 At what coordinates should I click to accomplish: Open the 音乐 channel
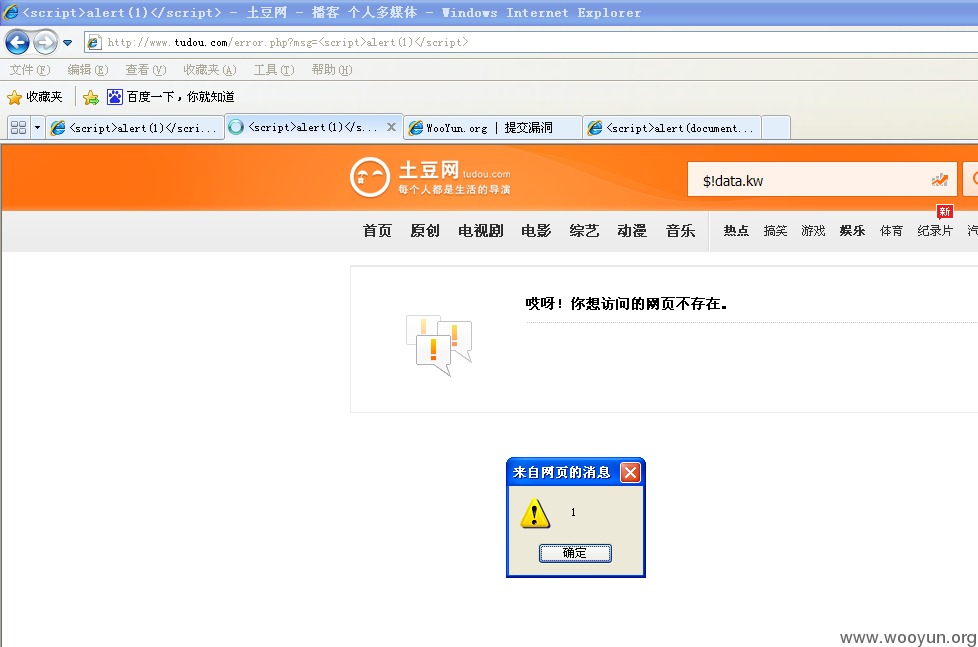tap(680, 231)
